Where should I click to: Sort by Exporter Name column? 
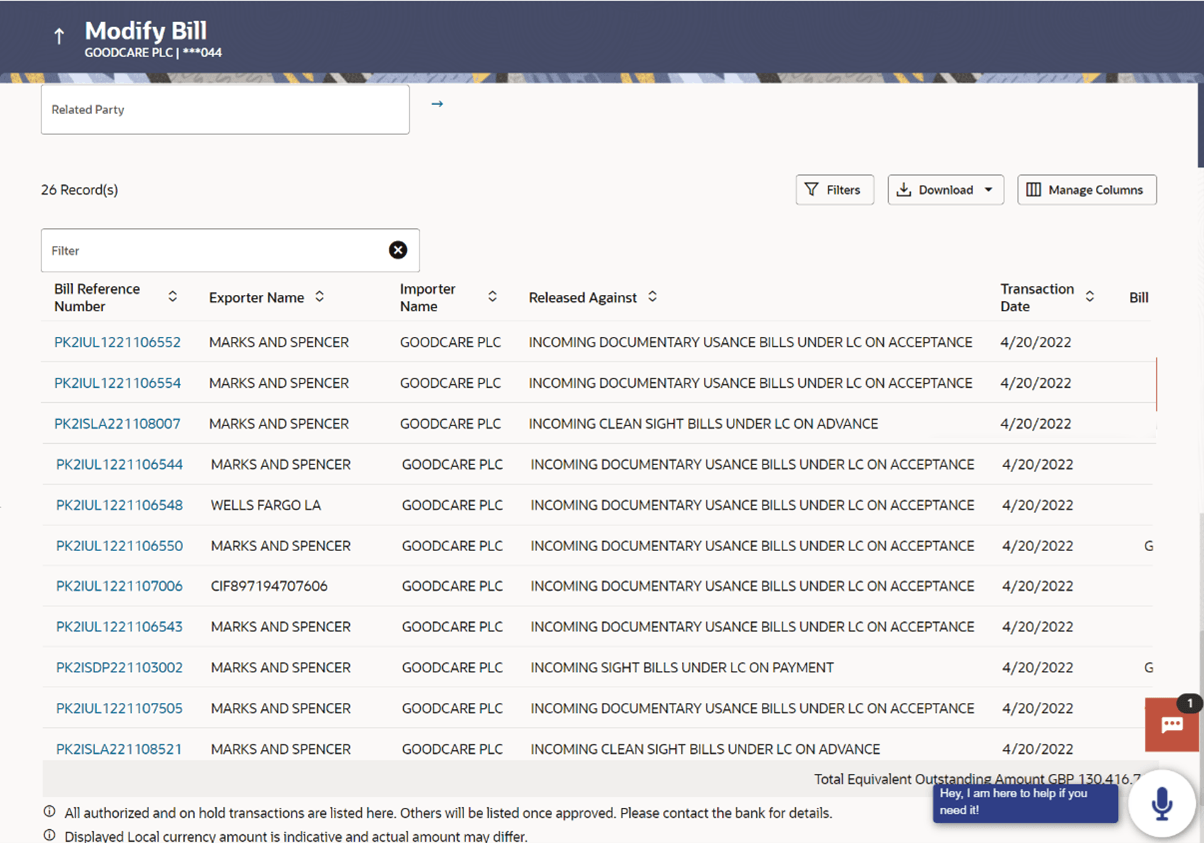[x=320, y=297]
